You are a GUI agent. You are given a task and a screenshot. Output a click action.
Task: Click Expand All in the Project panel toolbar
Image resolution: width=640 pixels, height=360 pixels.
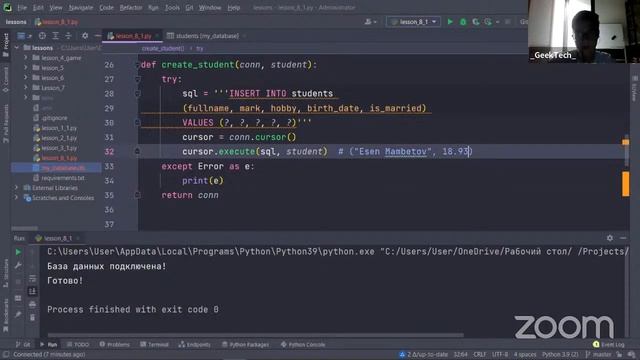[56, 36]
